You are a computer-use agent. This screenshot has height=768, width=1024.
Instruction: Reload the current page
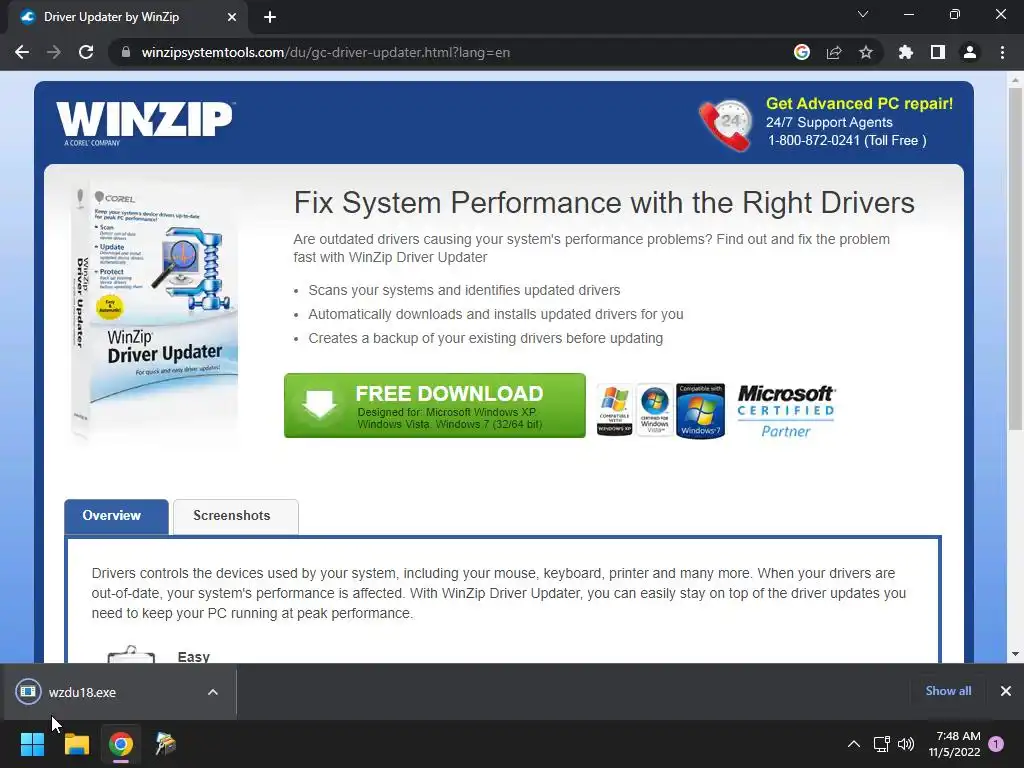pos(86,52)
